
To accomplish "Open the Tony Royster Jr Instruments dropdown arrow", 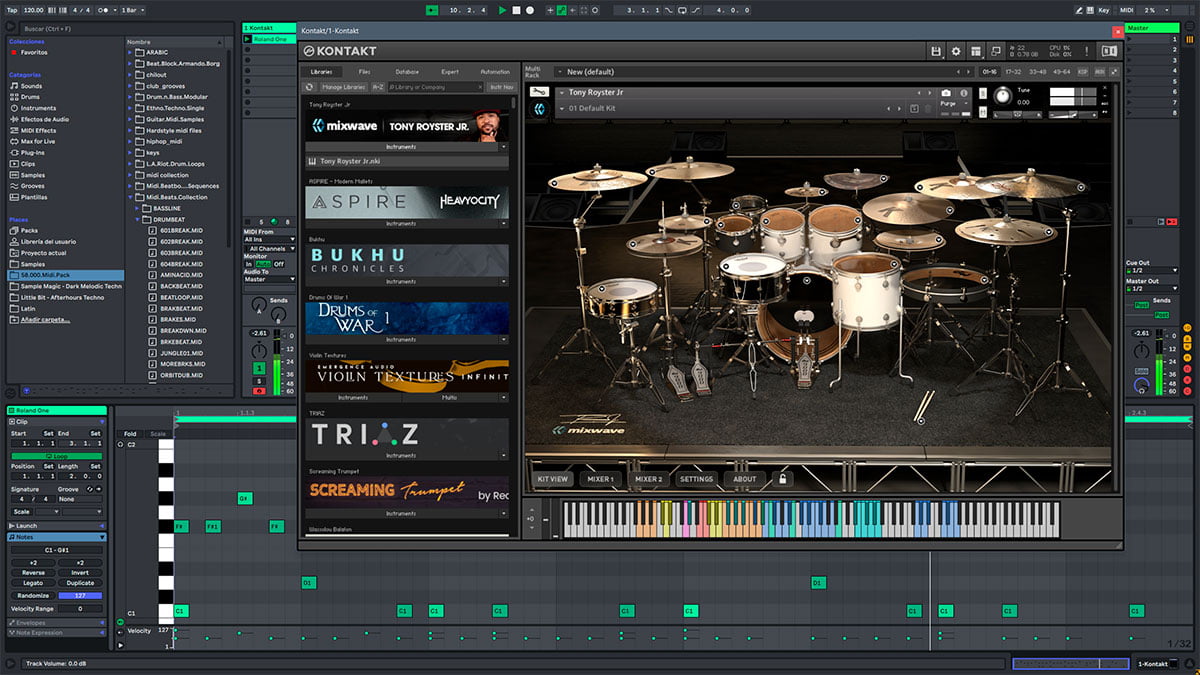I will pos(503,147).
